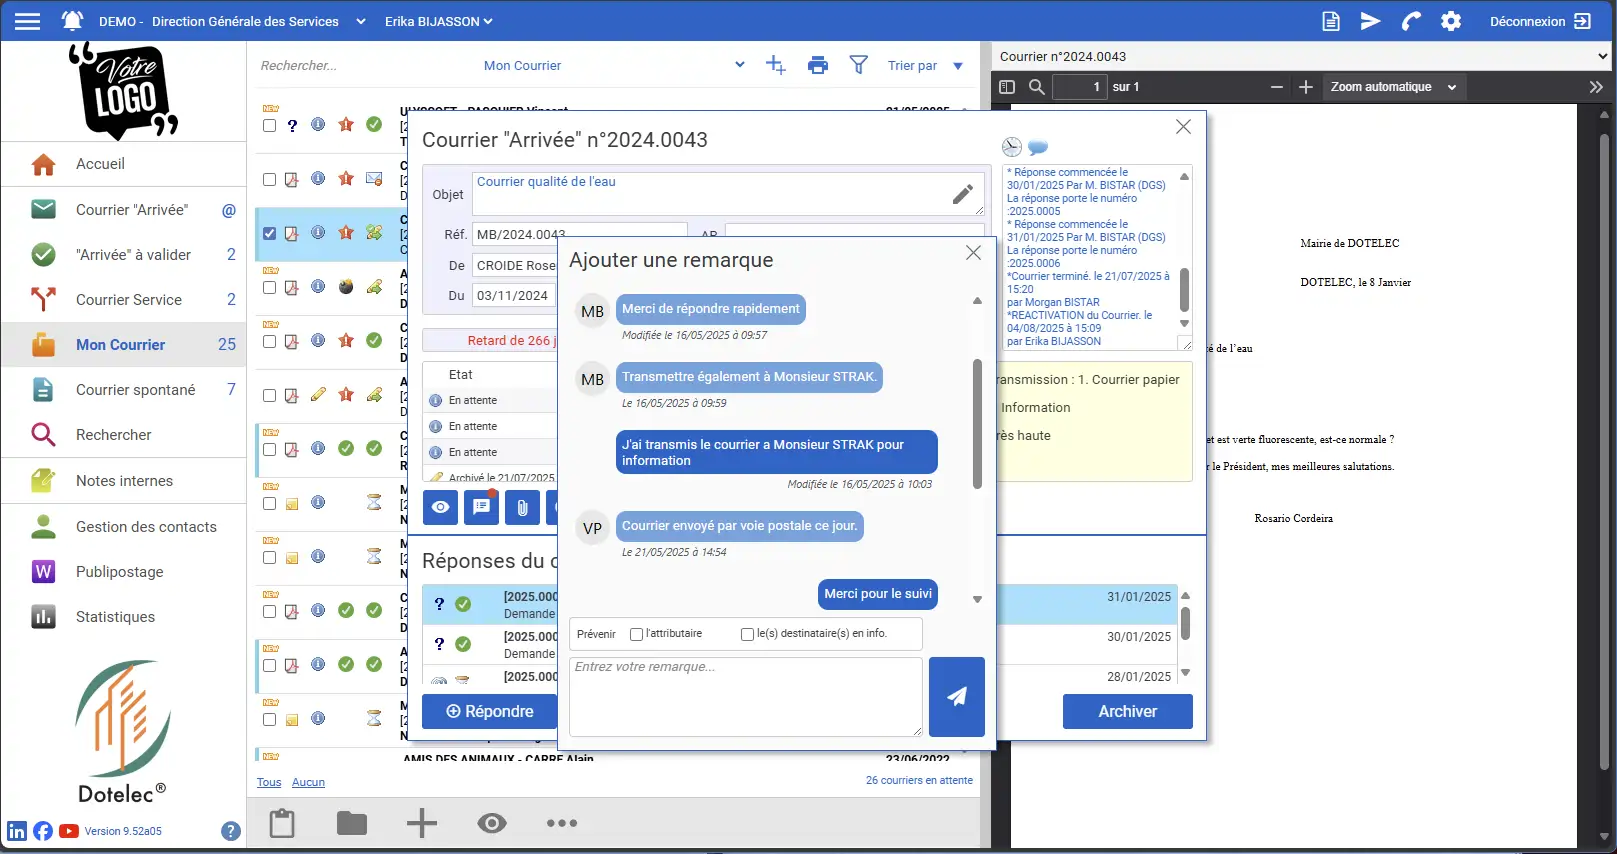The width and height of the screenshot is (1617, 854).
Task: Click the PDF viewer search magnifier
Action: click(1037, 87)
